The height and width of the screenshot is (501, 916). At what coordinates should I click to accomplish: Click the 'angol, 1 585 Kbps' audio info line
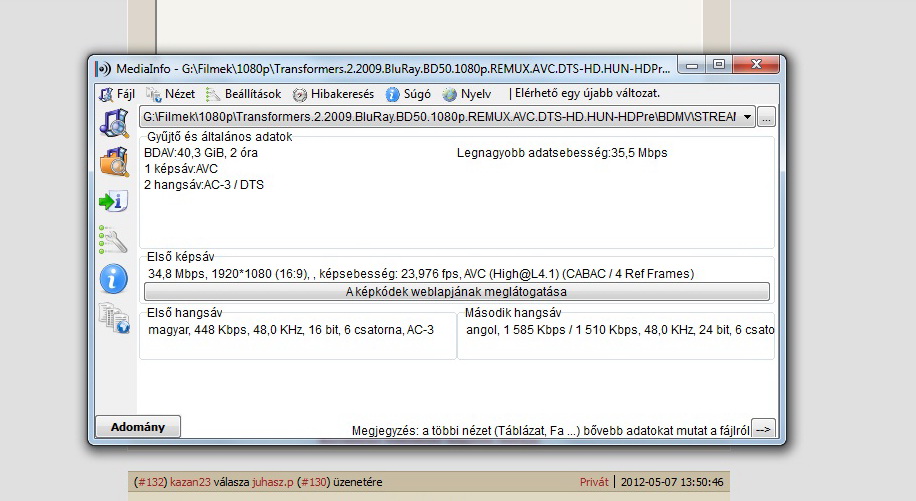pos(620,330)
